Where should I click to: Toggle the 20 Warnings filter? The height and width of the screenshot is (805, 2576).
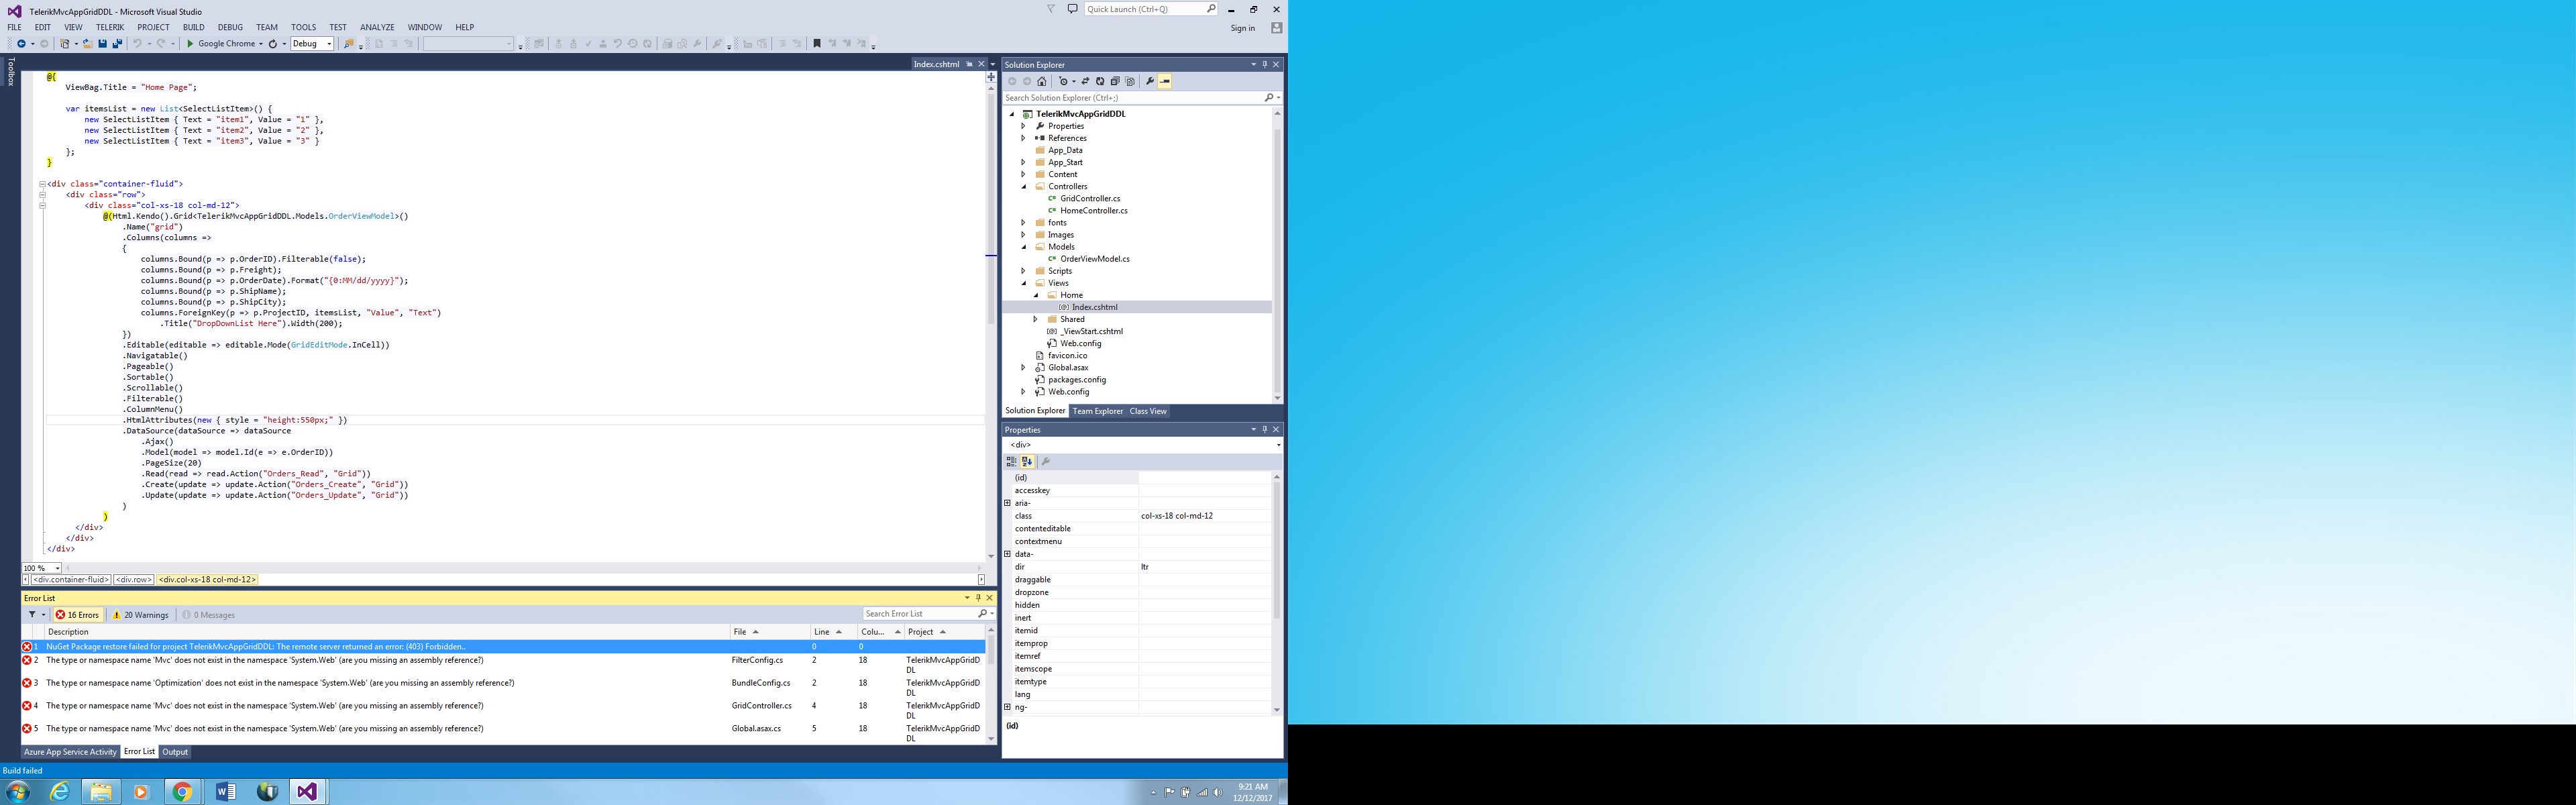point(140,615)
